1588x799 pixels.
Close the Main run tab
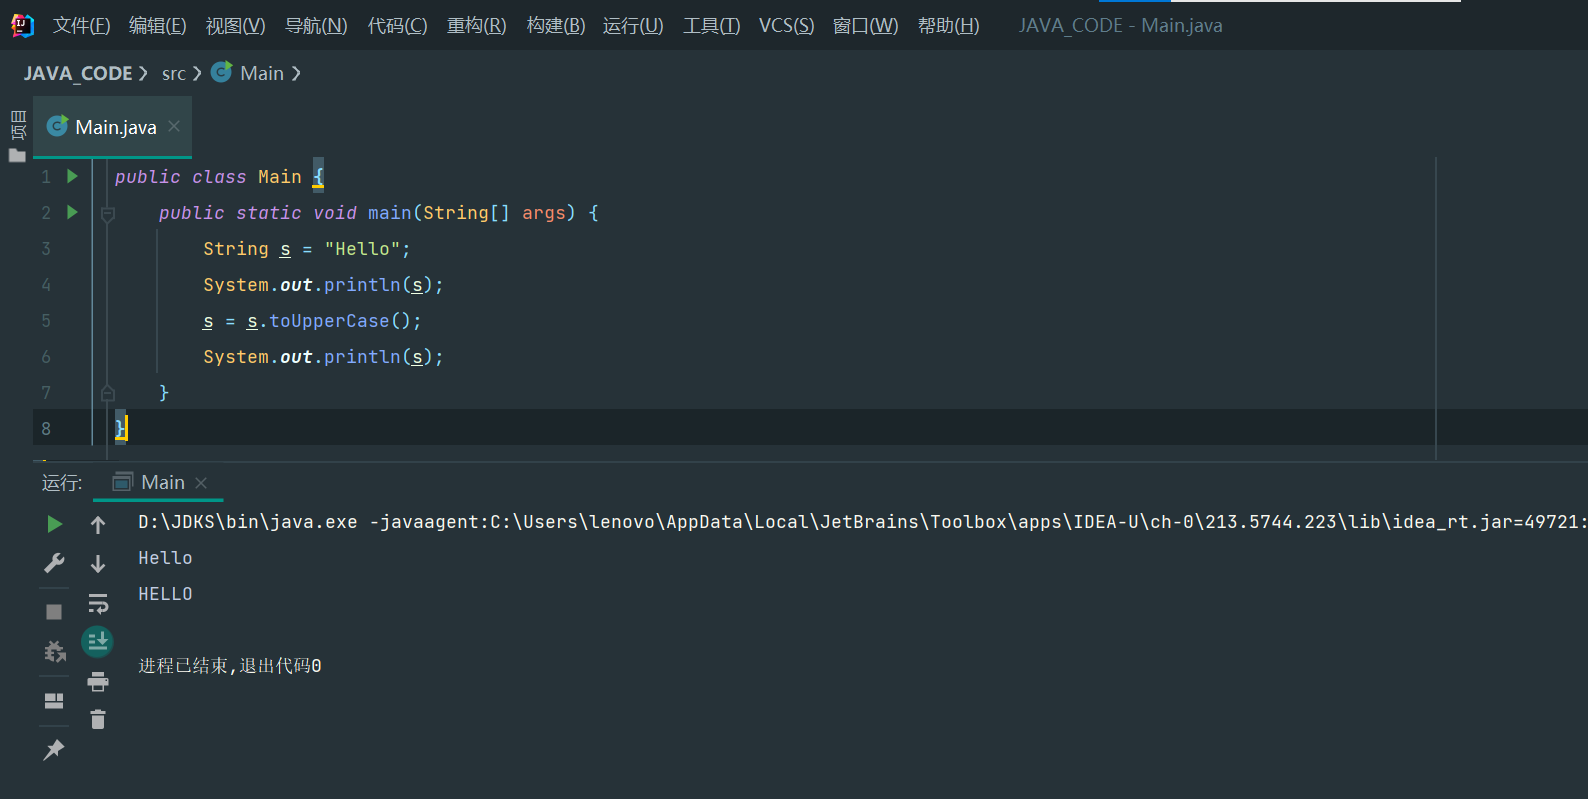201,483
